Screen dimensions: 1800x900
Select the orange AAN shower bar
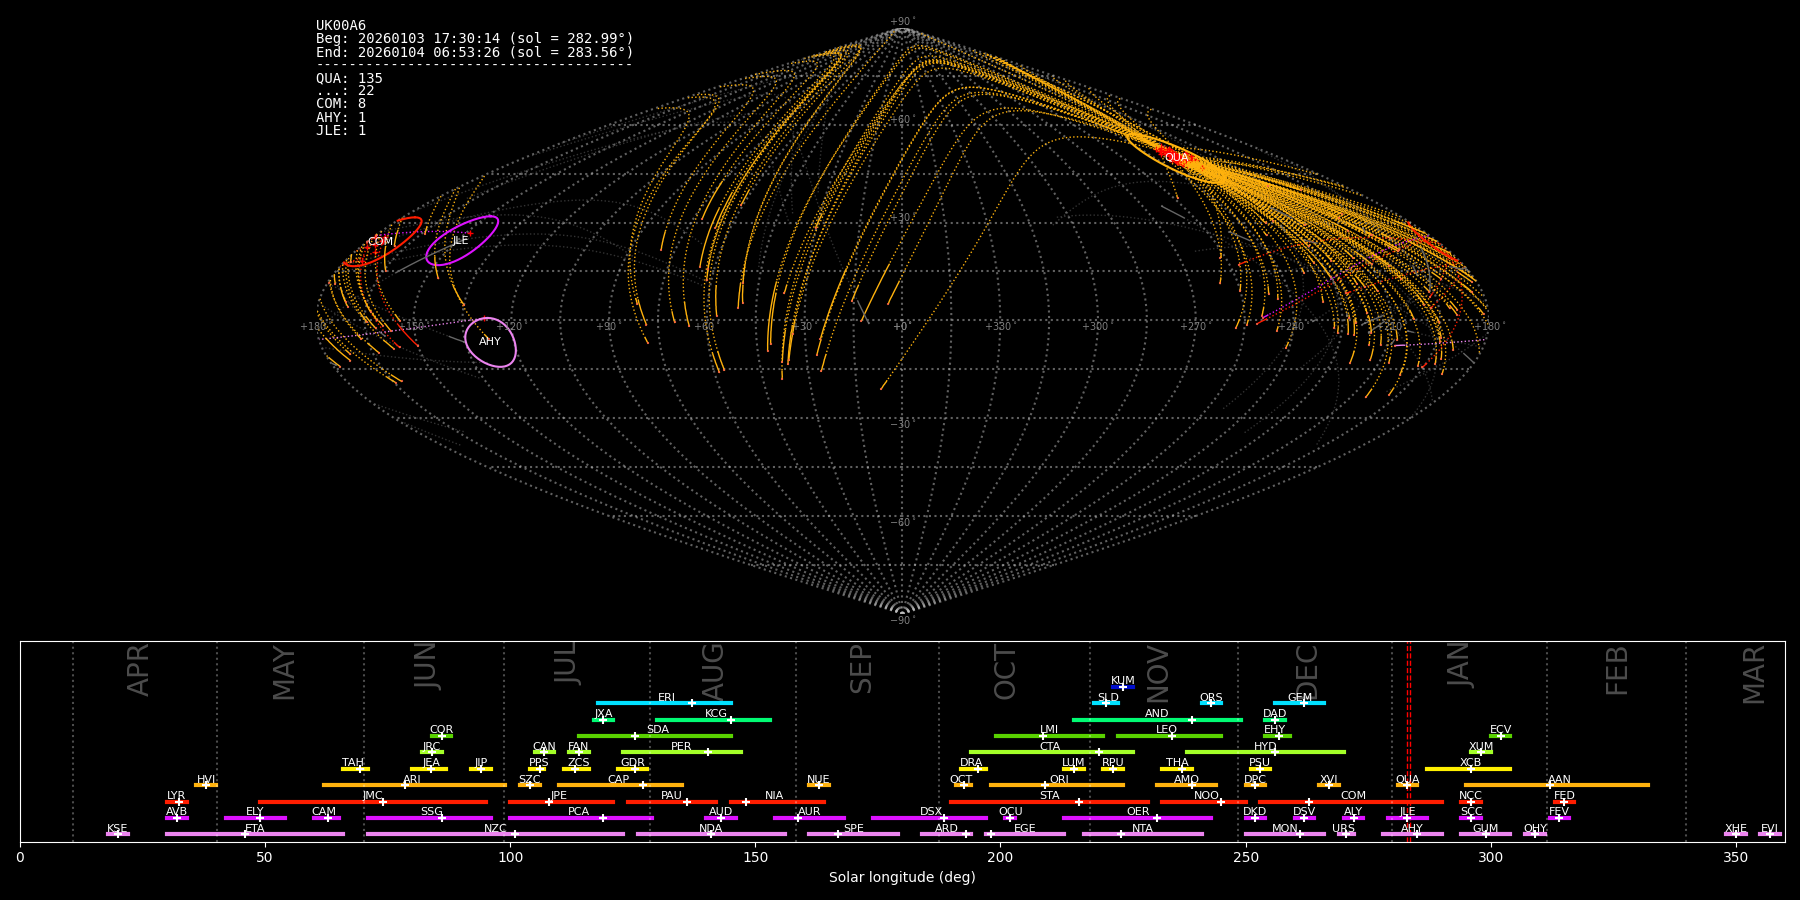pos(1557,785)
